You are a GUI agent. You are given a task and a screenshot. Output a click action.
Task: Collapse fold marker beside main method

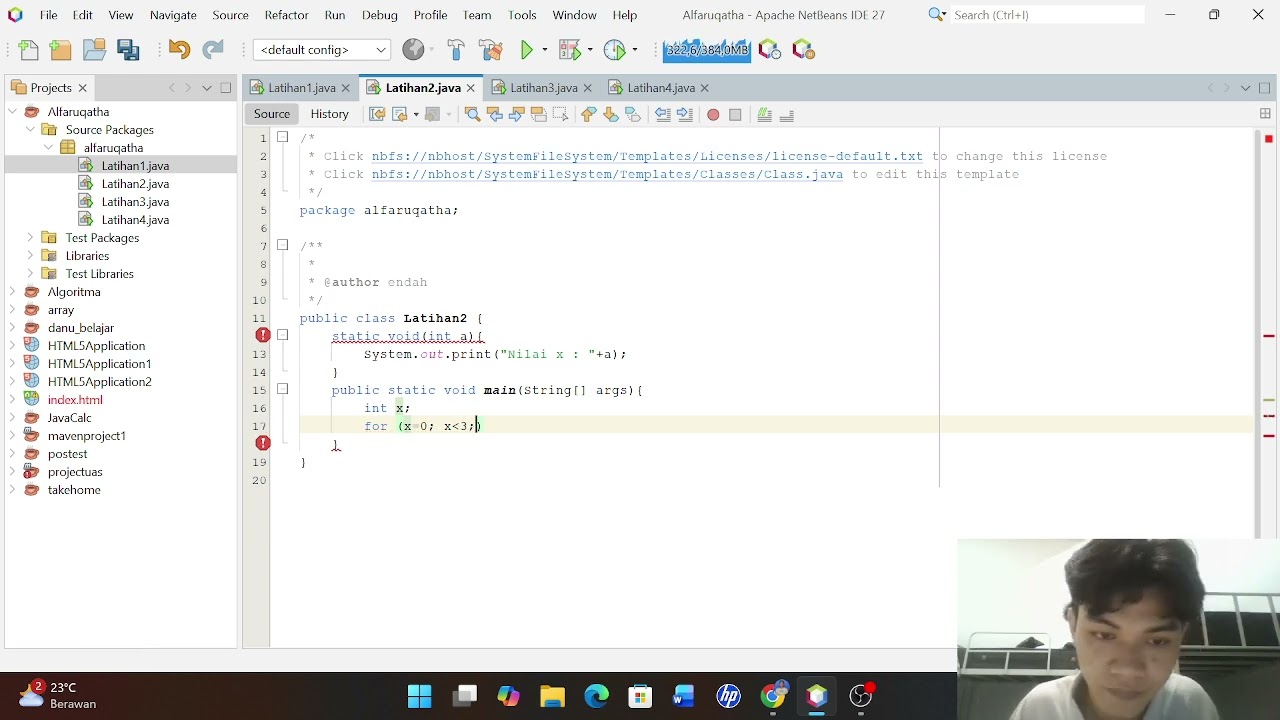point(283,390)
